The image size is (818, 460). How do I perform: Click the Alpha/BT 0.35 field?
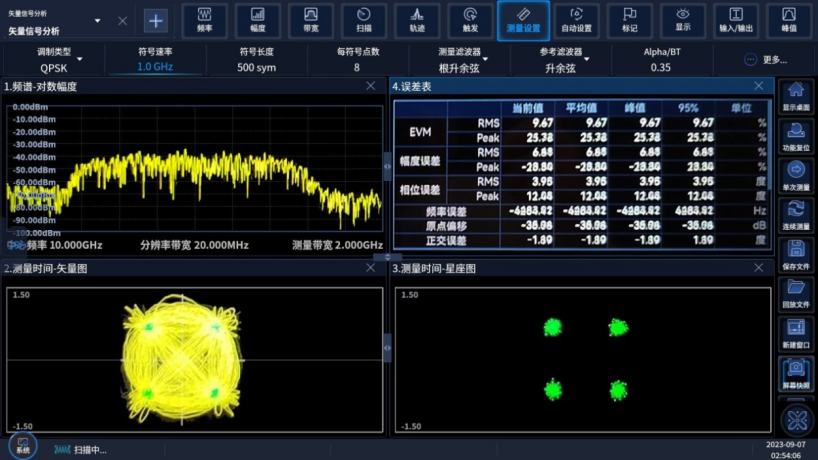click(x=661, y=59)
